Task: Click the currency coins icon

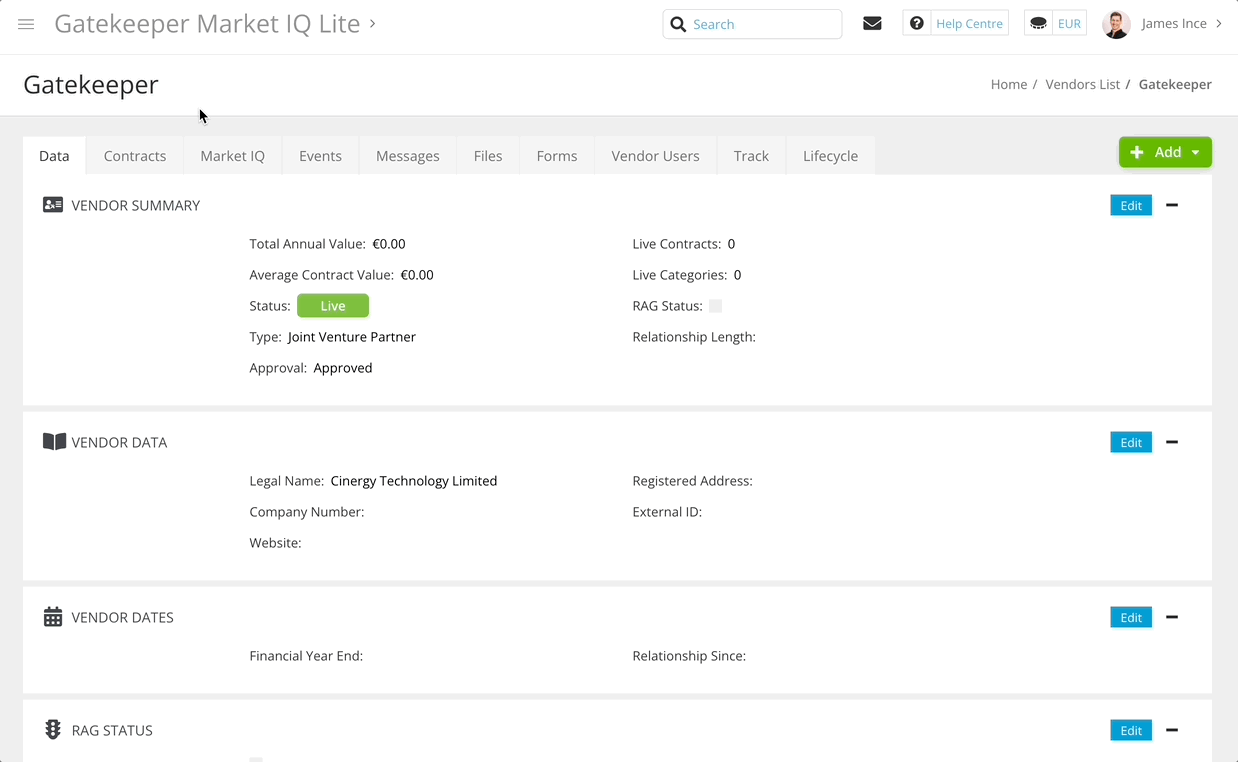Action: pos(1038,24)
